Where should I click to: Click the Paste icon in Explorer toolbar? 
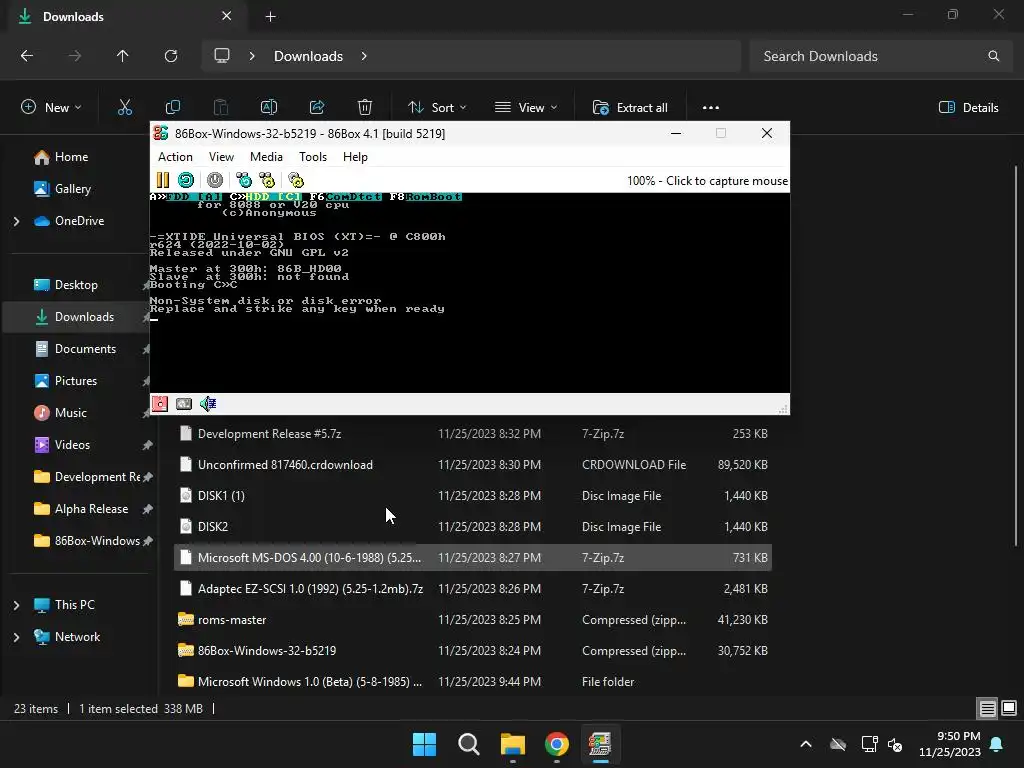(x=221, y=108)
